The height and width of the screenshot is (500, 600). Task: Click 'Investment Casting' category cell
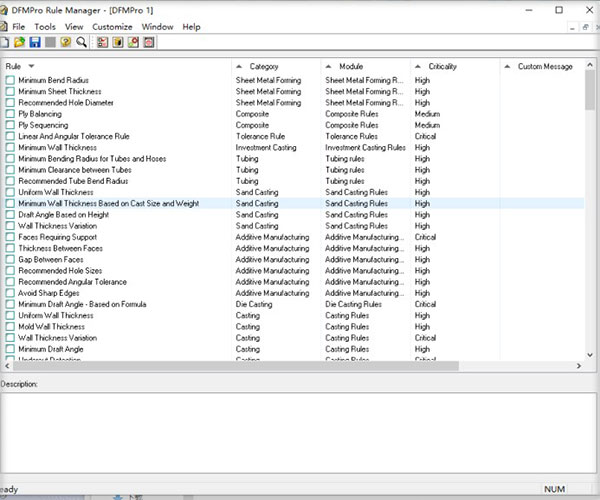pos(266,147)
